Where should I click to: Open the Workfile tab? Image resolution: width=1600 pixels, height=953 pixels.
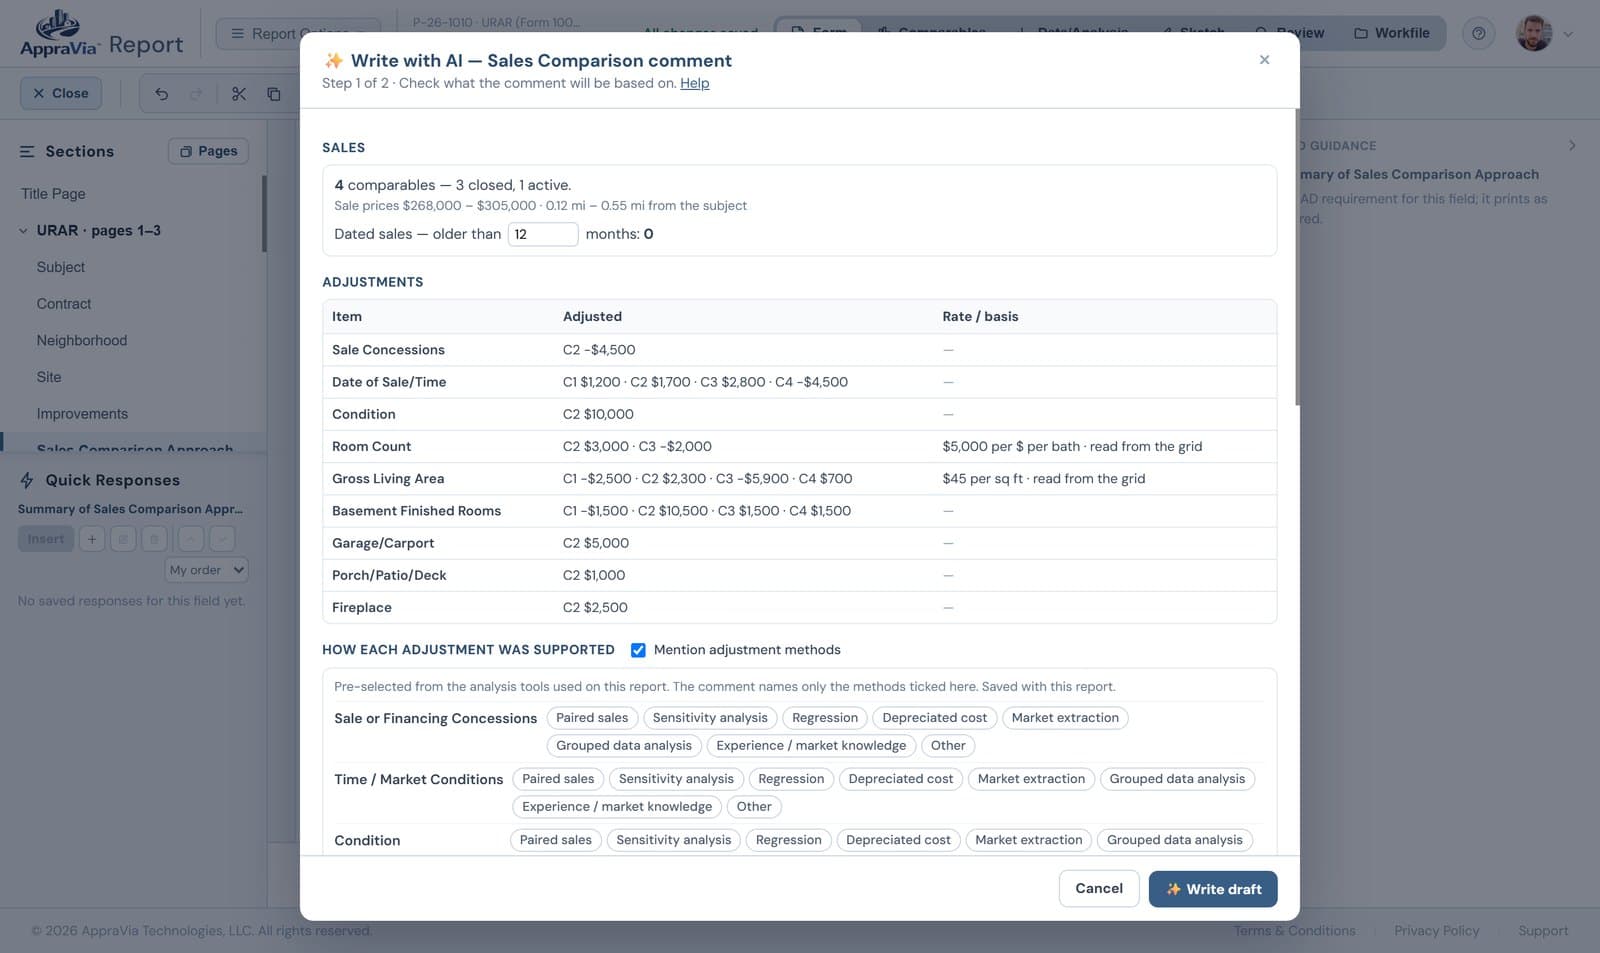[x=1392, y=33]
